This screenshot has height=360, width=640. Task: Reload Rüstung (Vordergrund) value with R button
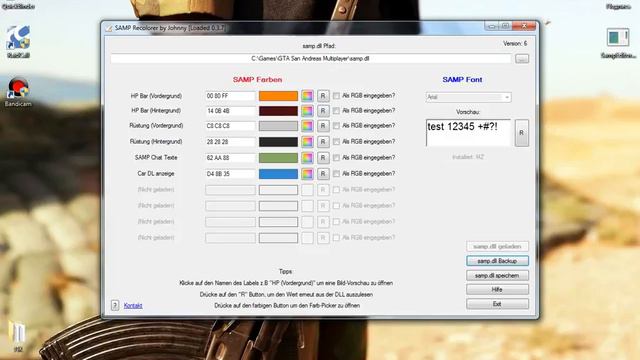click(323, 126)
